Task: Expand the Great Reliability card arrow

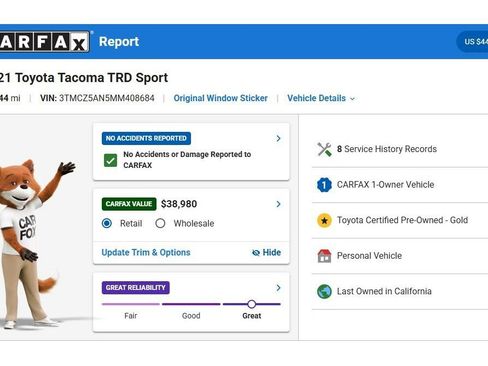Action: [278, 288]
